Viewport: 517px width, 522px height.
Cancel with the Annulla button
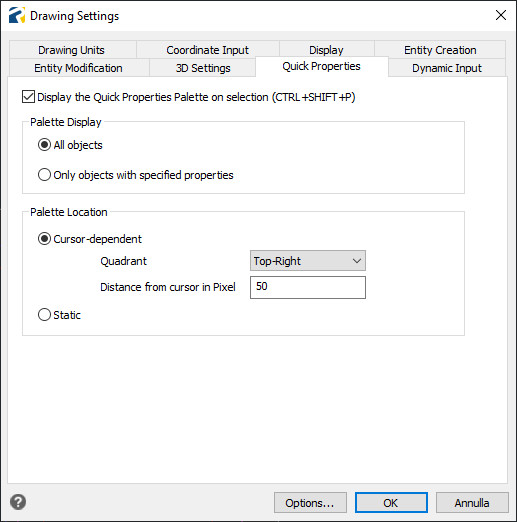pyautogui.click(x=472, y=503)
